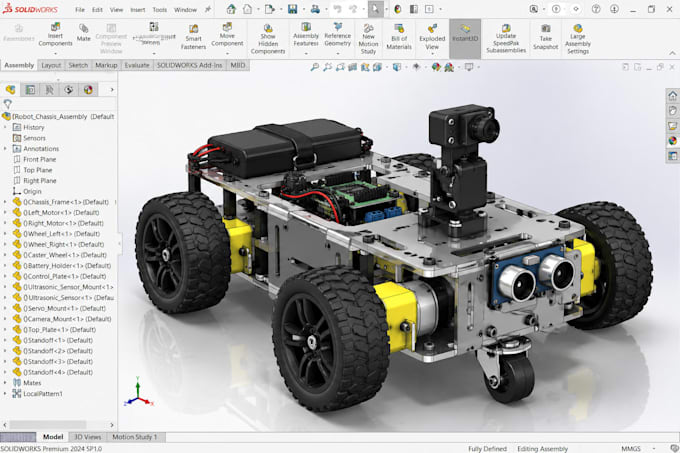
Task: Open the ConfigurationManager tab icon
Action: pos(49,90)
